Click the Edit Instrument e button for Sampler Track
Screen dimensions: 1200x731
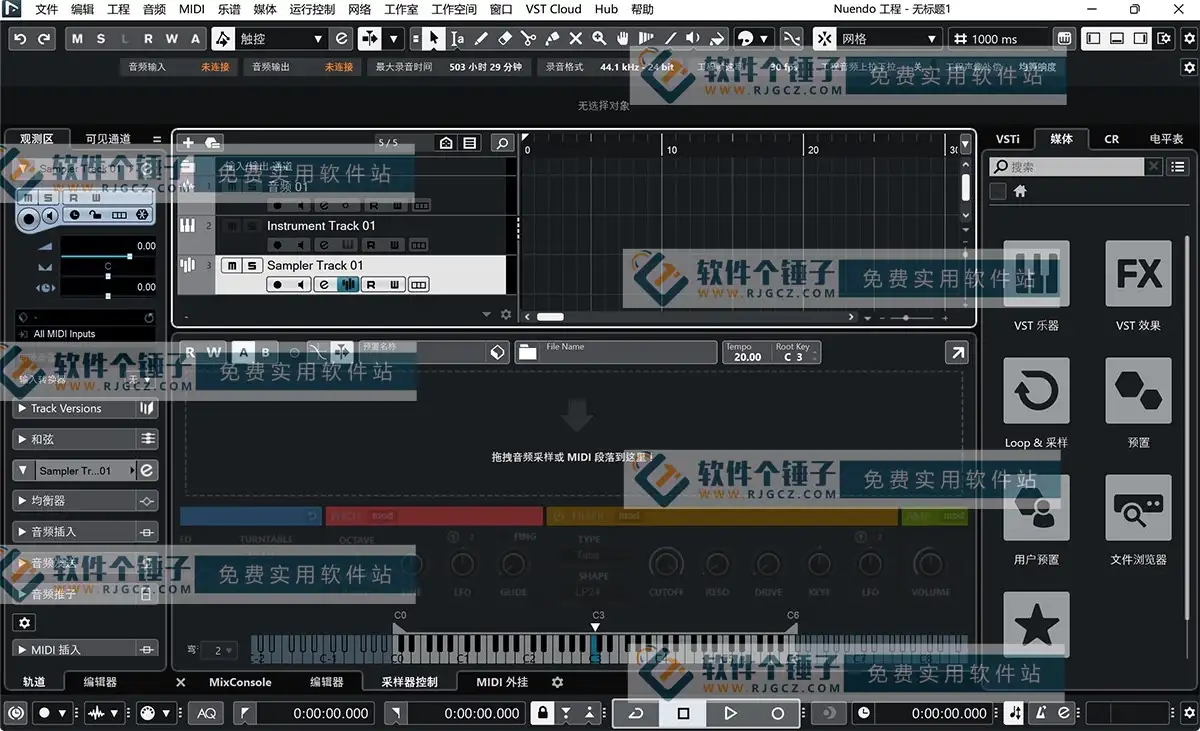[323, 285]
